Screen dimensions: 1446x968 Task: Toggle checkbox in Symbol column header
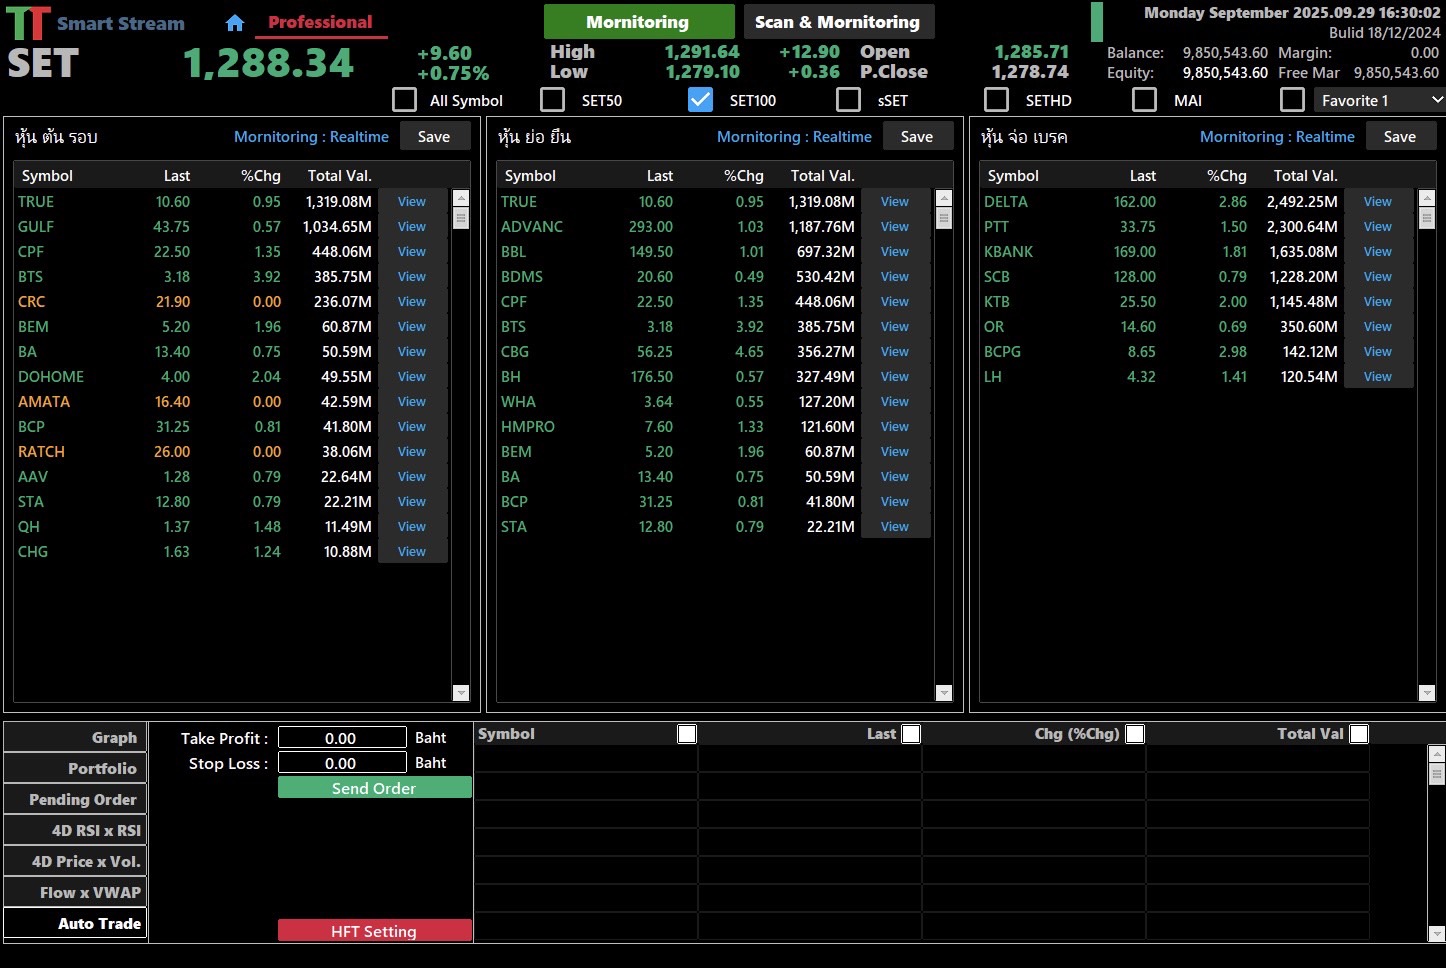(687, 734)
